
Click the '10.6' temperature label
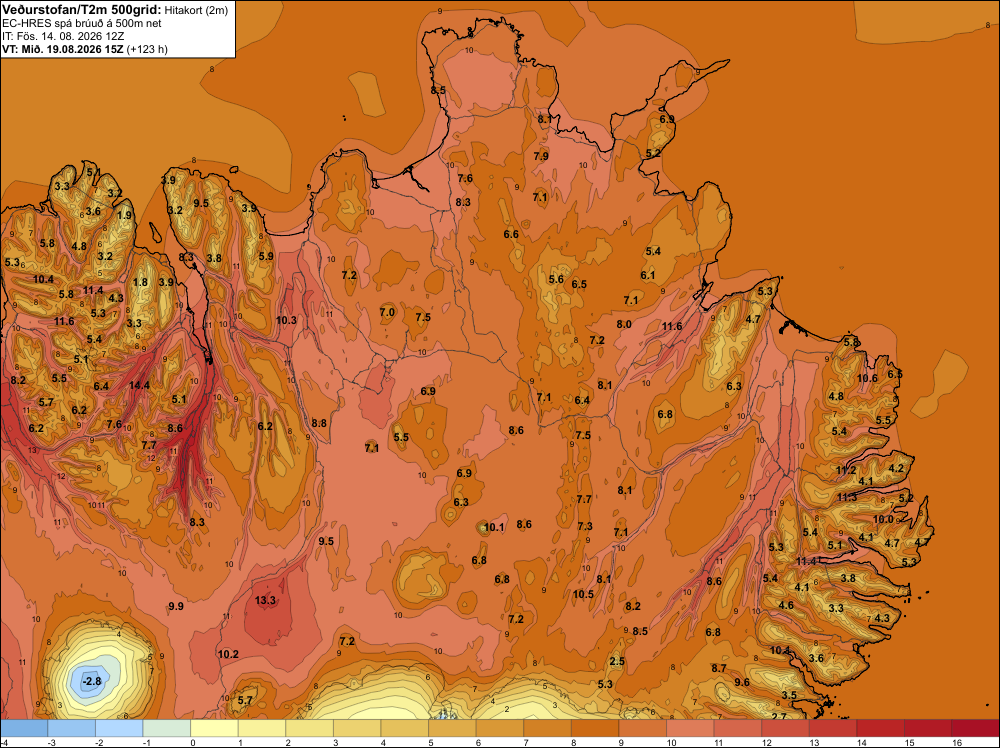click(x=867, y=378)
